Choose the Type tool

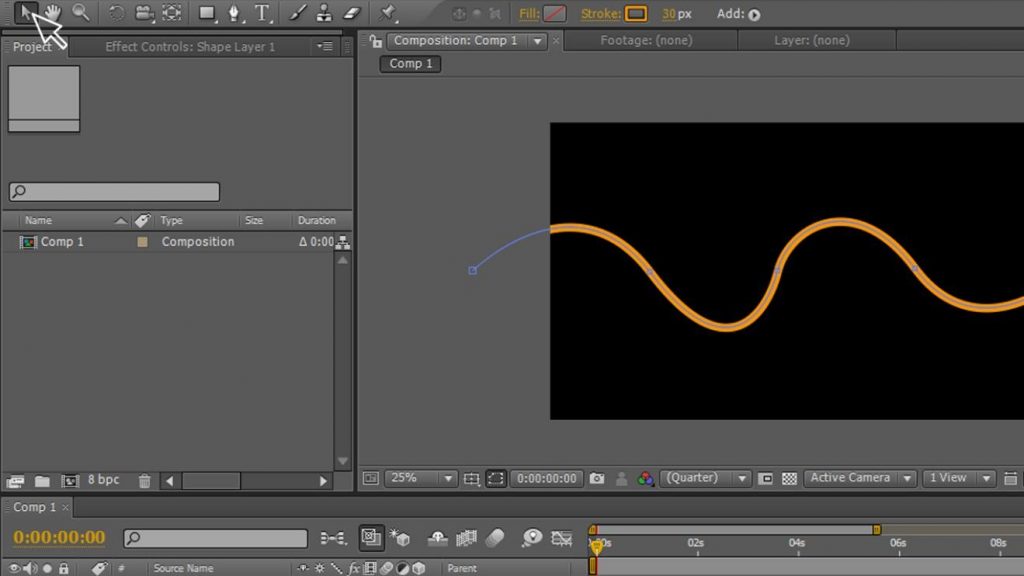coord(262,13)
